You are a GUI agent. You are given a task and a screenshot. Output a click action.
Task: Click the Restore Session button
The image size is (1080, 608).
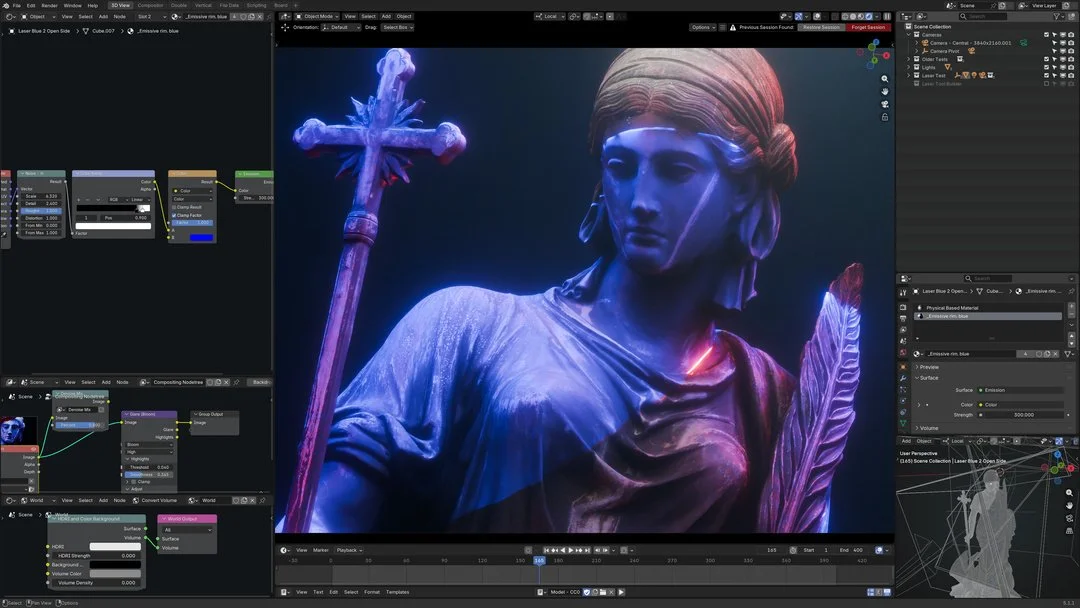point(821,28)
